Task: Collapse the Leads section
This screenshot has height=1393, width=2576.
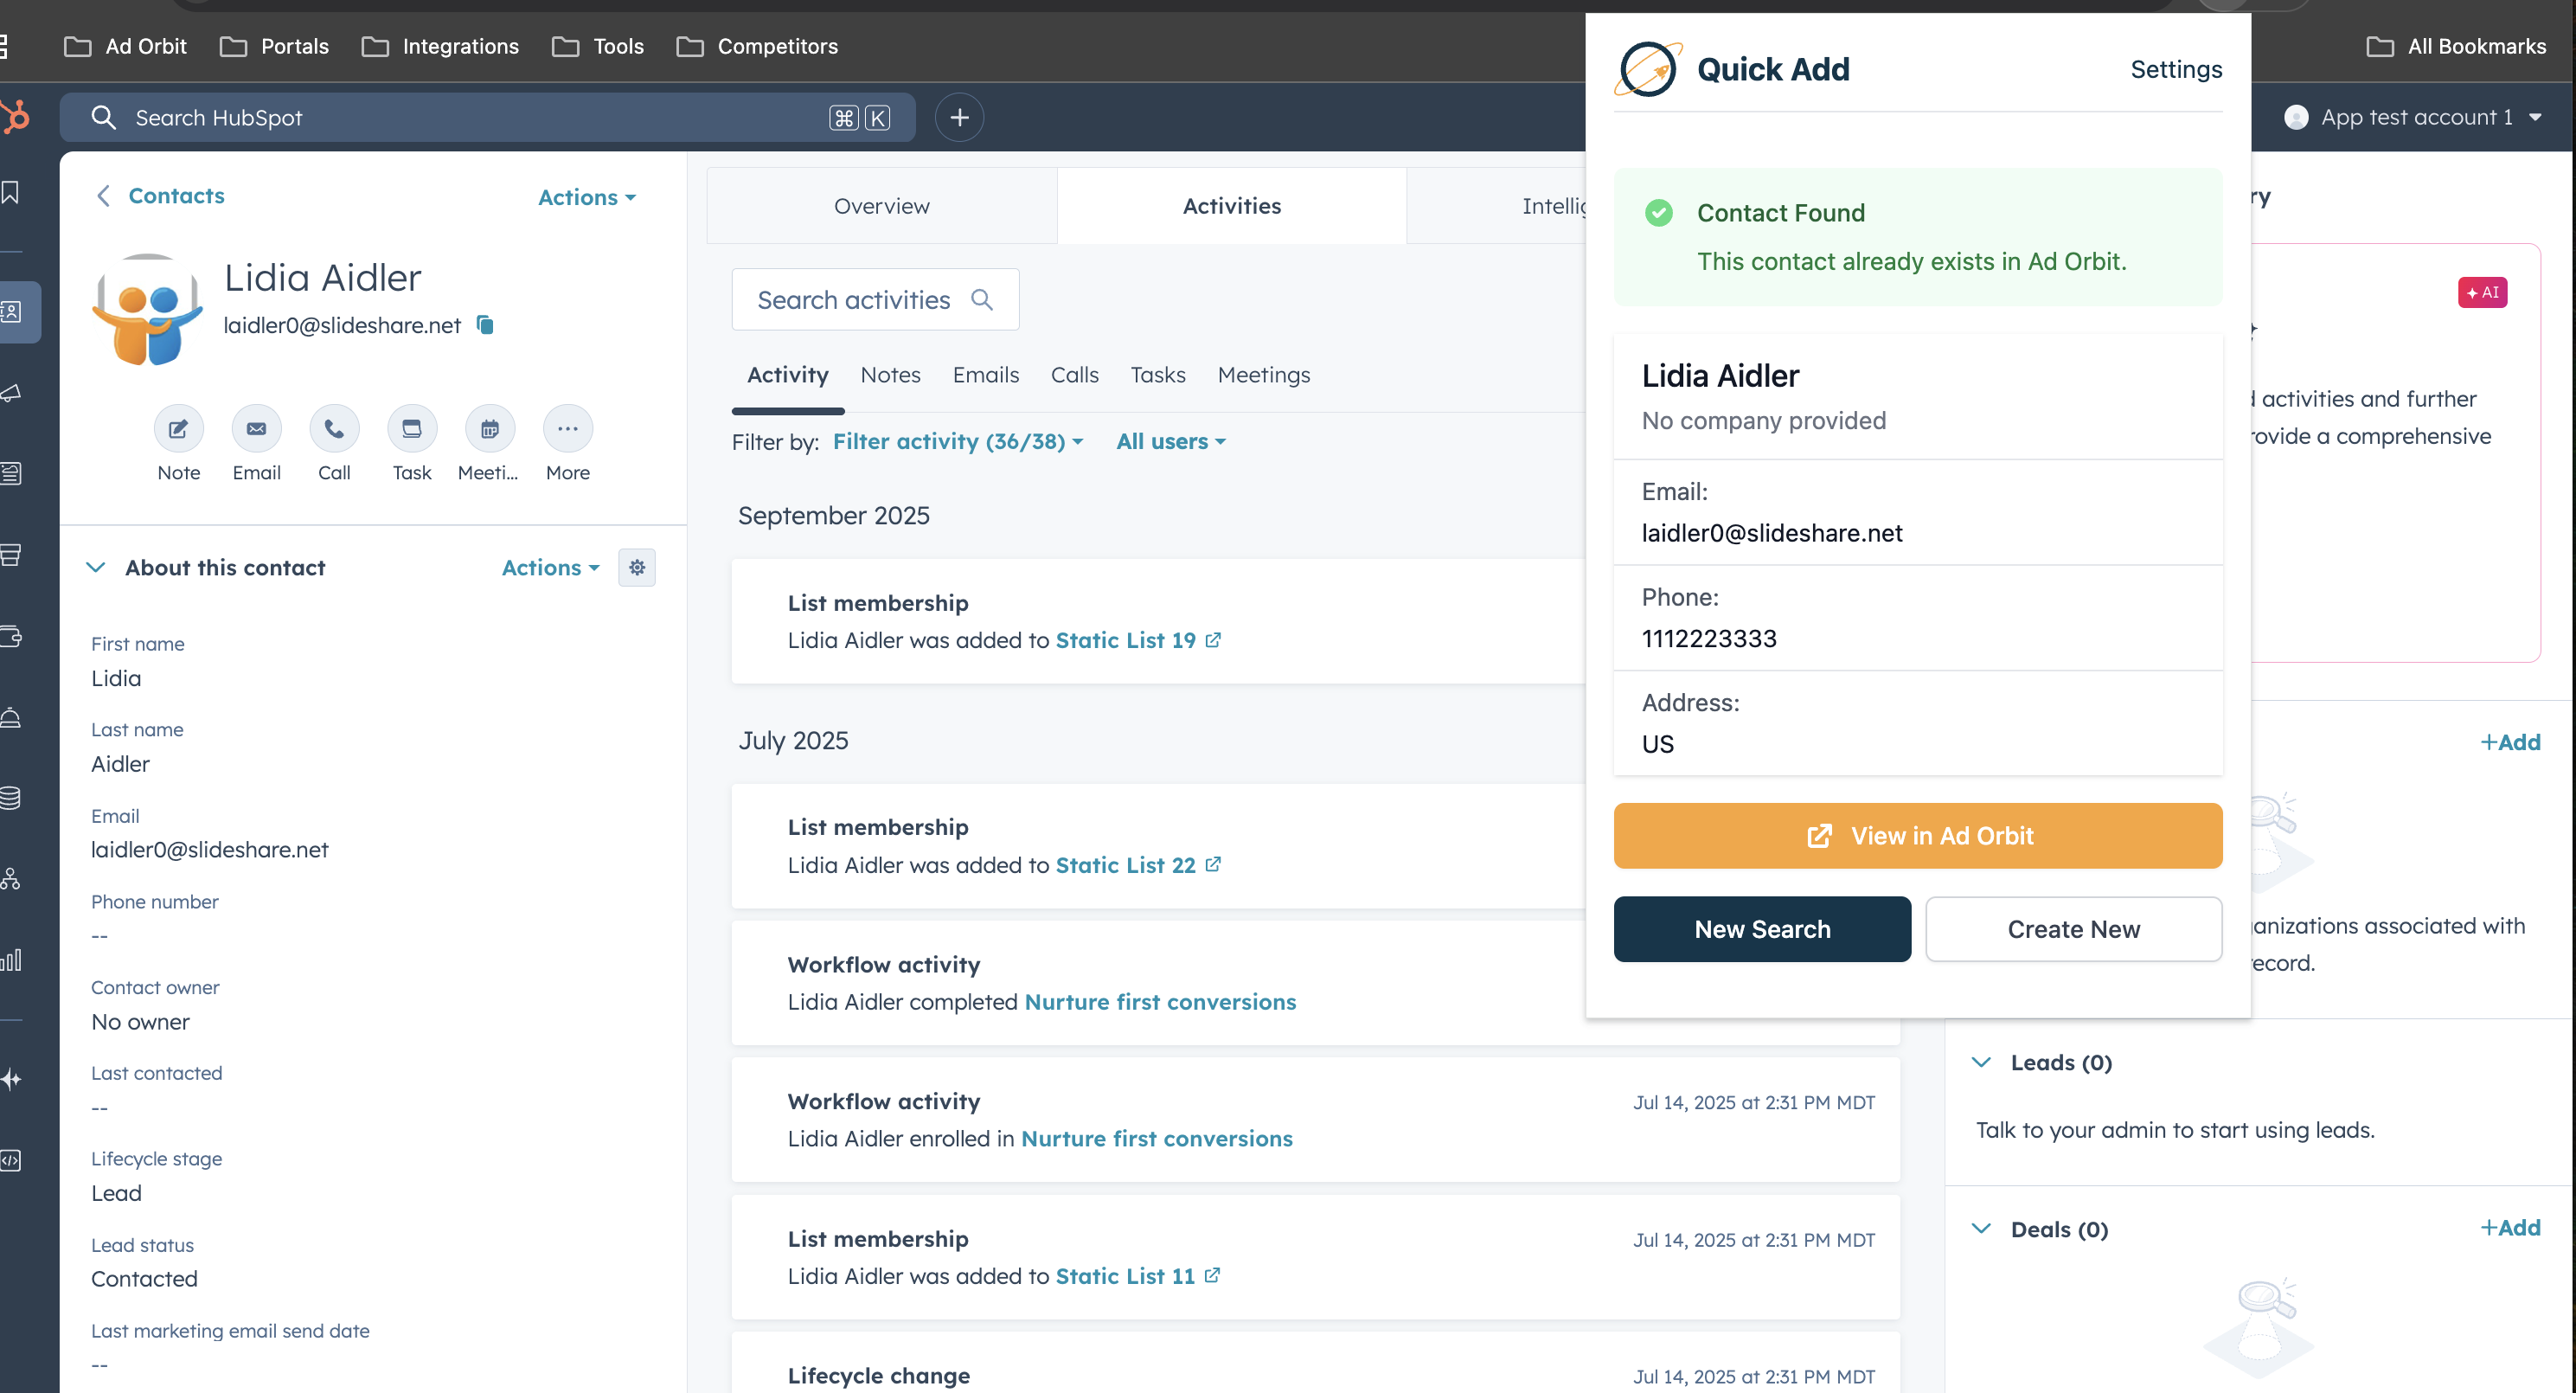Action: click(x=1981, y=1063)
